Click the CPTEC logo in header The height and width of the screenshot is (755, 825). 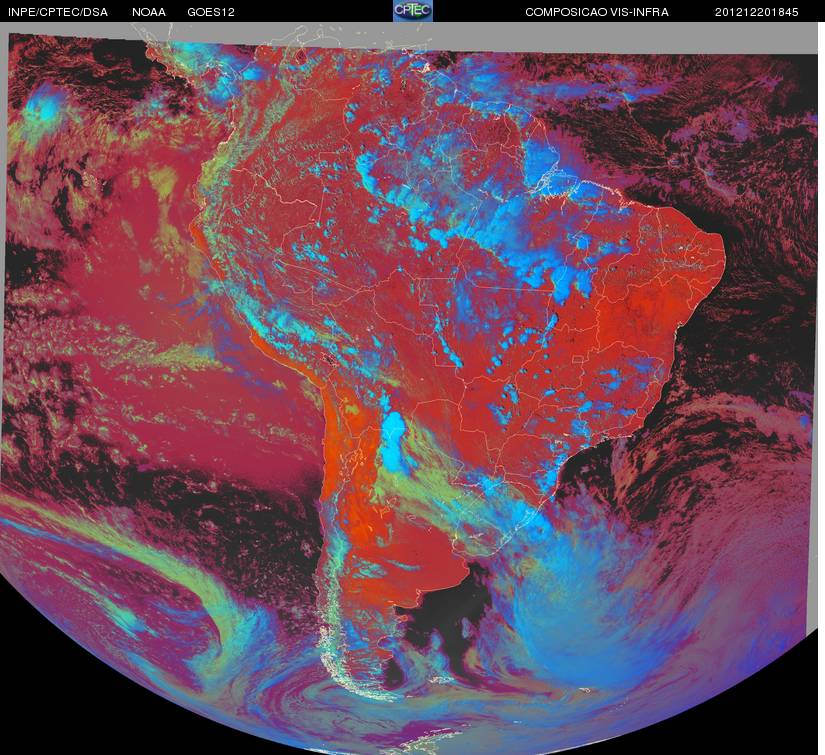413,11
